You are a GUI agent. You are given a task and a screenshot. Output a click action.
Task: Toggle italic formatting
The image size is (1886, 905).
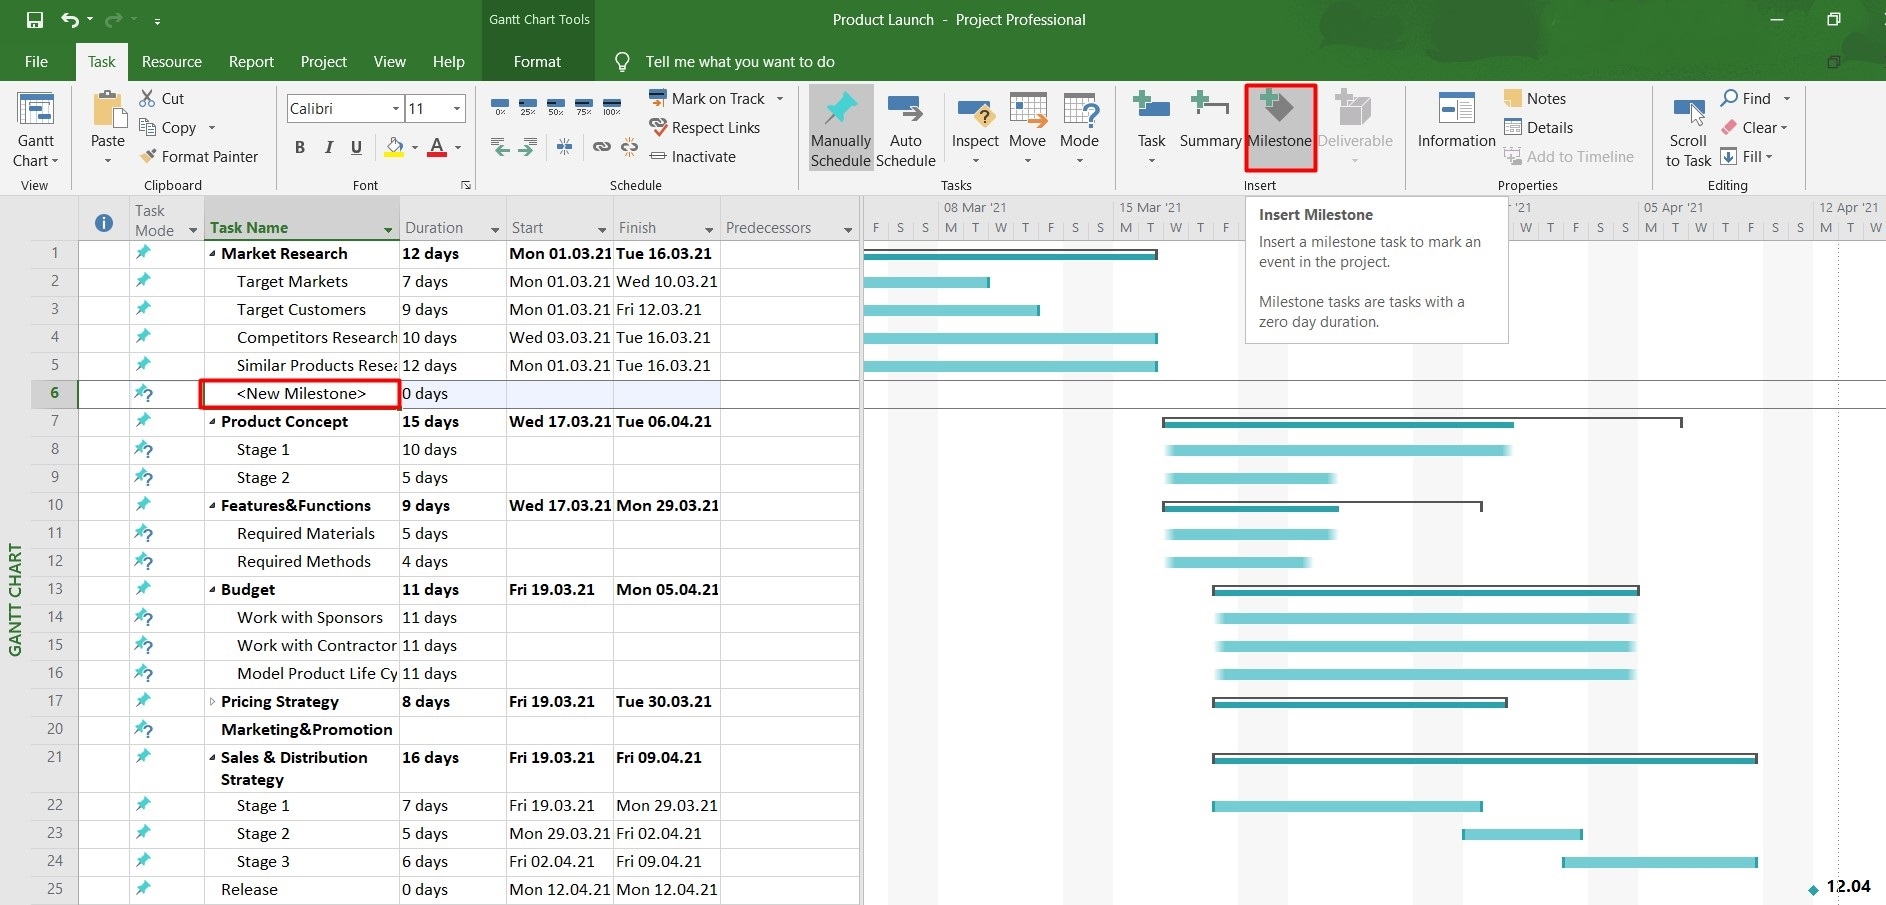pos(327,147)
